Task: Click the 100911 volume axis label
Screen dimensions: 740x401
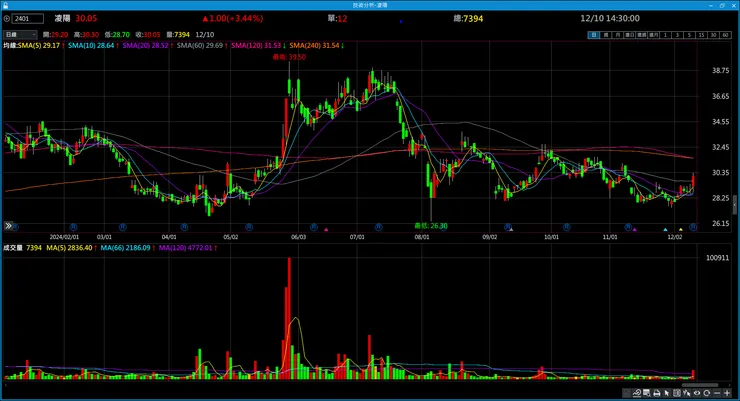Action: tap(717, 258)
